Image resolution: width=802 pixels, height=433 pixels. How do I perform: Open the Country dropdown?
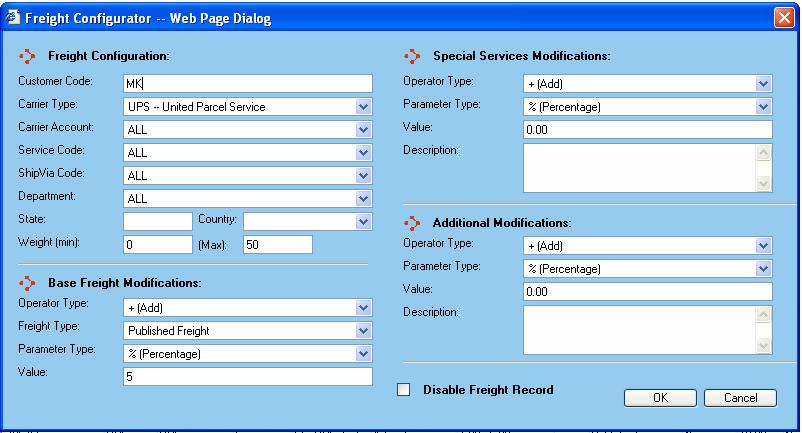(x=363, y=221)
